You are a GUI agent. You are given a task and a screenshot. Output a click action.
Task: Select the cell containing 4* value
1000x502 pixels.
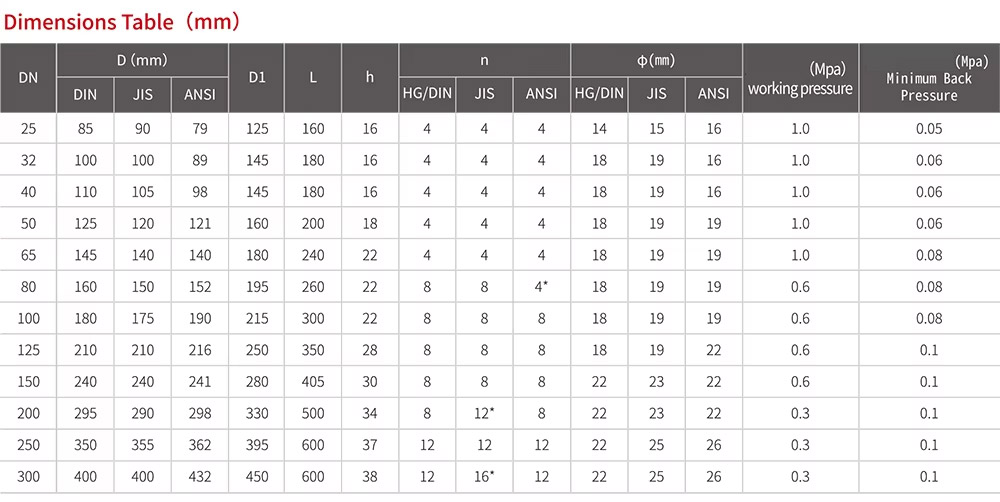[x=542, y=287]
